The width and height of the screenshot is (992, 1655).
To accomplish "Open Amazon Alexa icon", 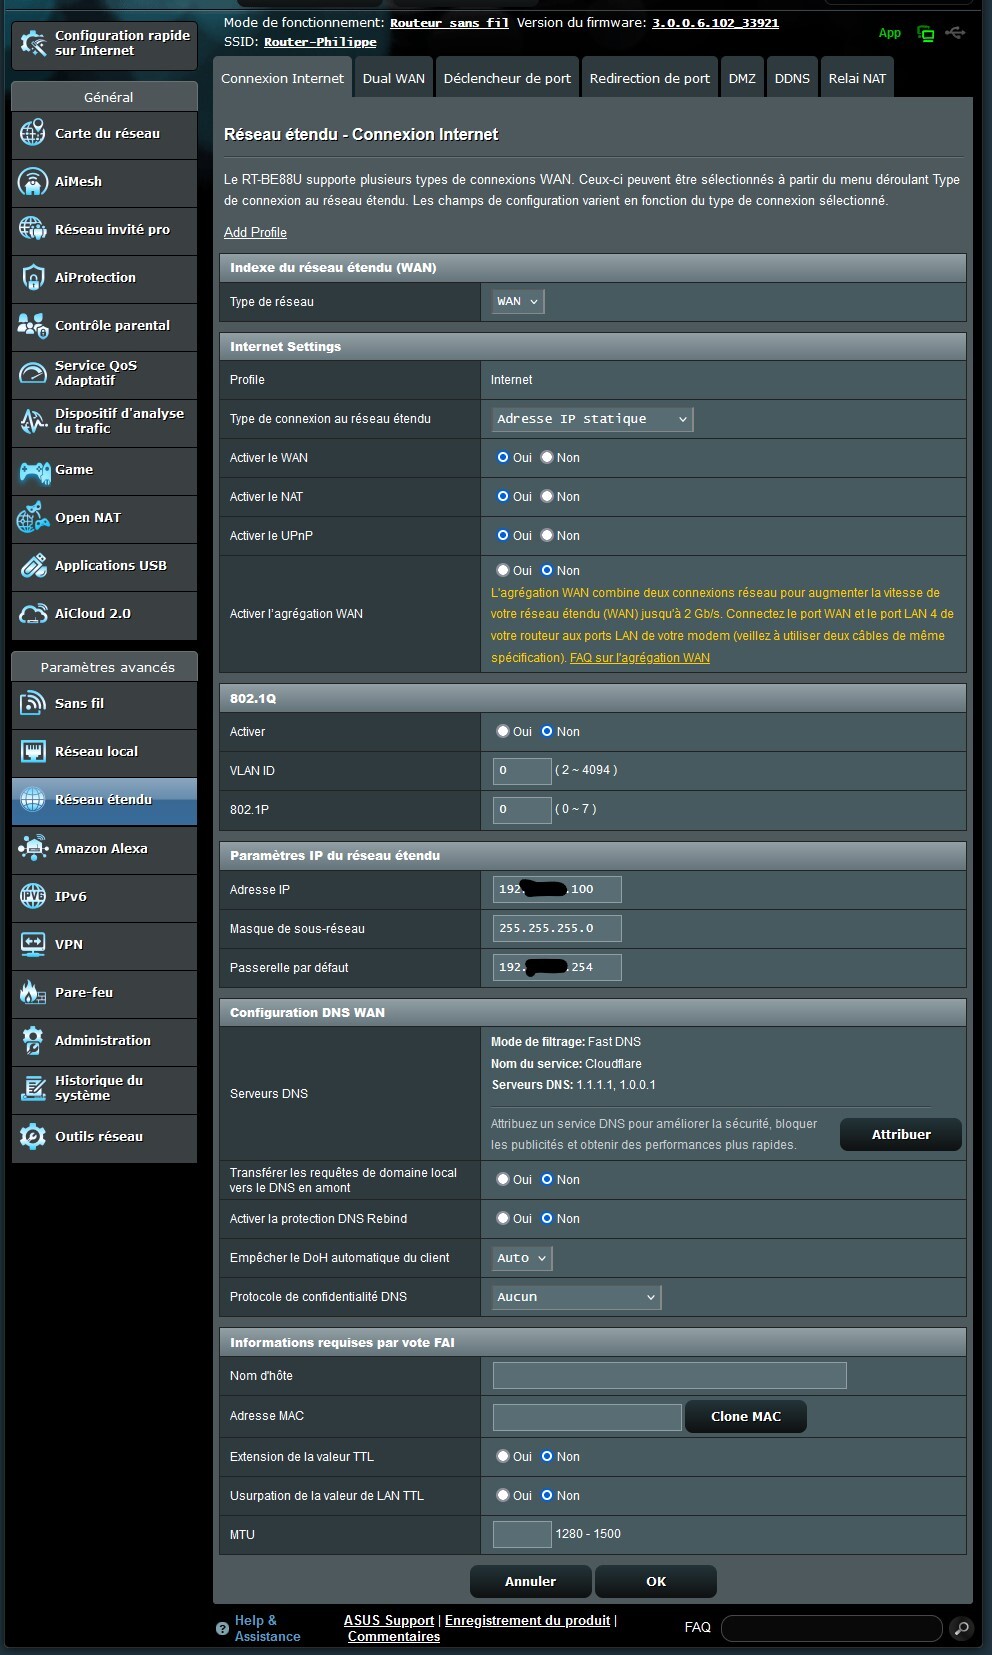I will coord(33,848).
